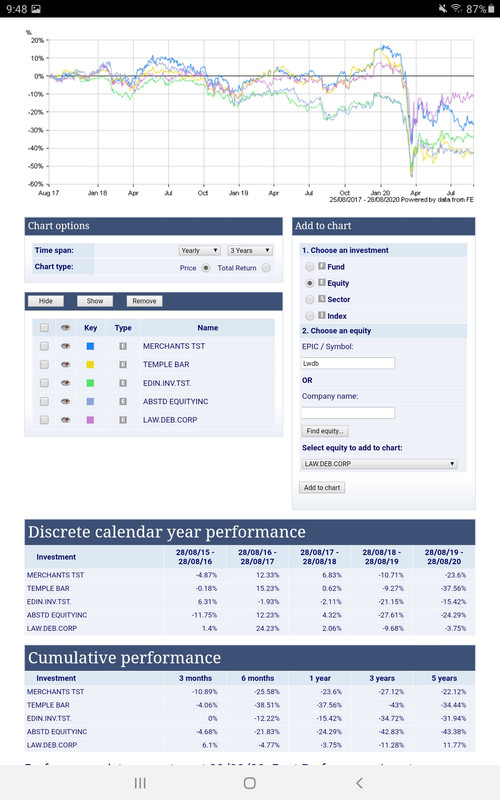500x800 pixels.
Task: Click the Name column header
Action: pos(208,328)
